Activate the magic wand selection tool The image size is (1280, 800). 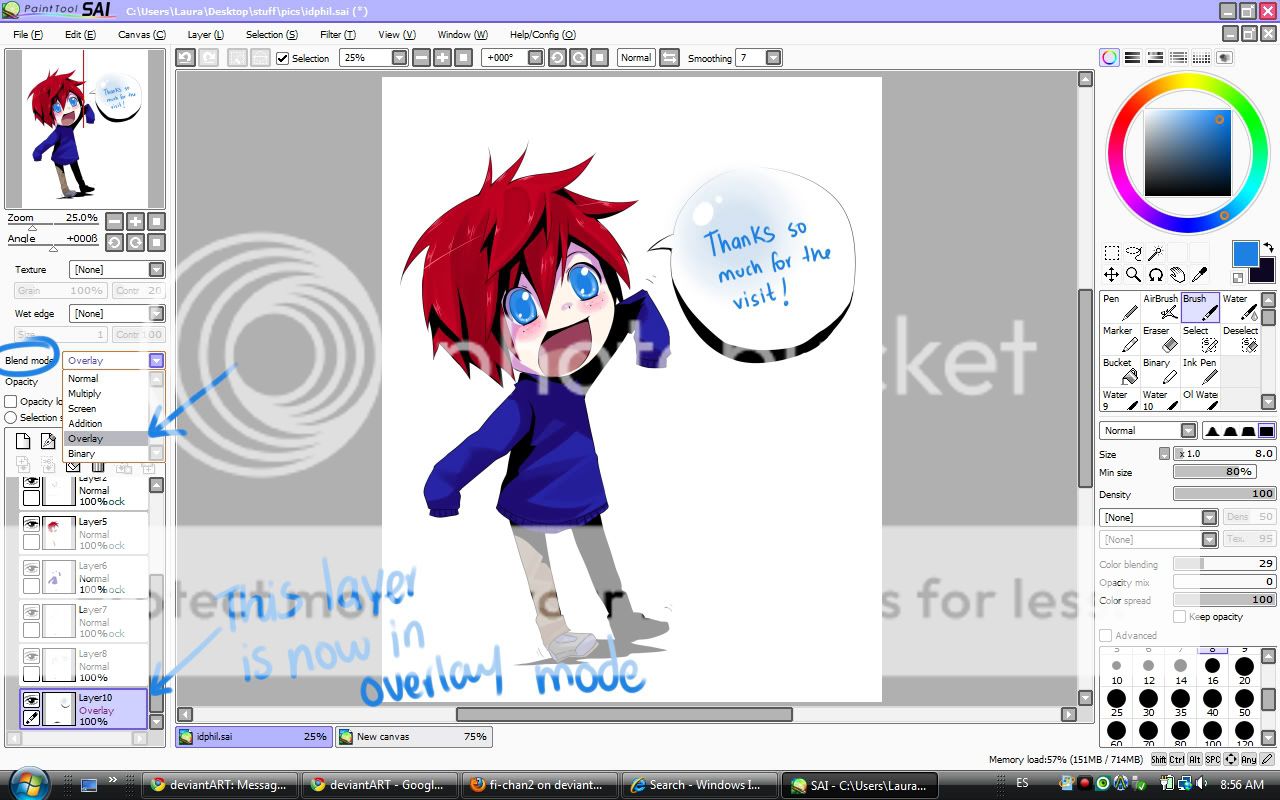(1155, 253)
